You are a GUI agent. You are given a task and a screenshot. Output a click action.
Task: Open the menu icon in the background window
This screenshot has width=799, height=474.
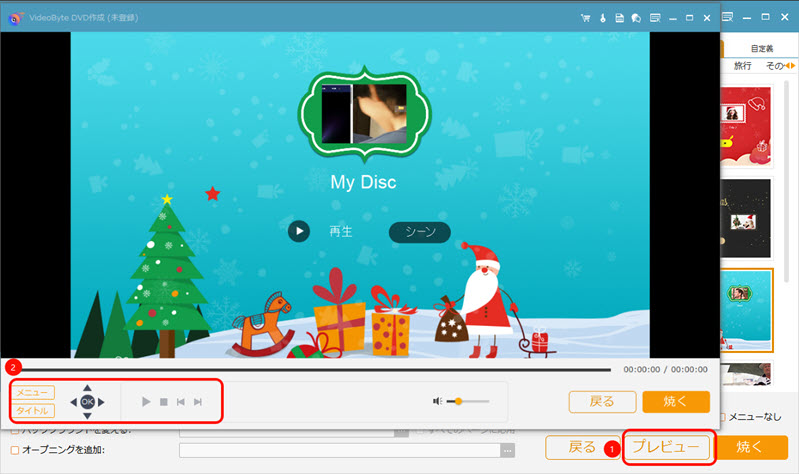[728, 17]
